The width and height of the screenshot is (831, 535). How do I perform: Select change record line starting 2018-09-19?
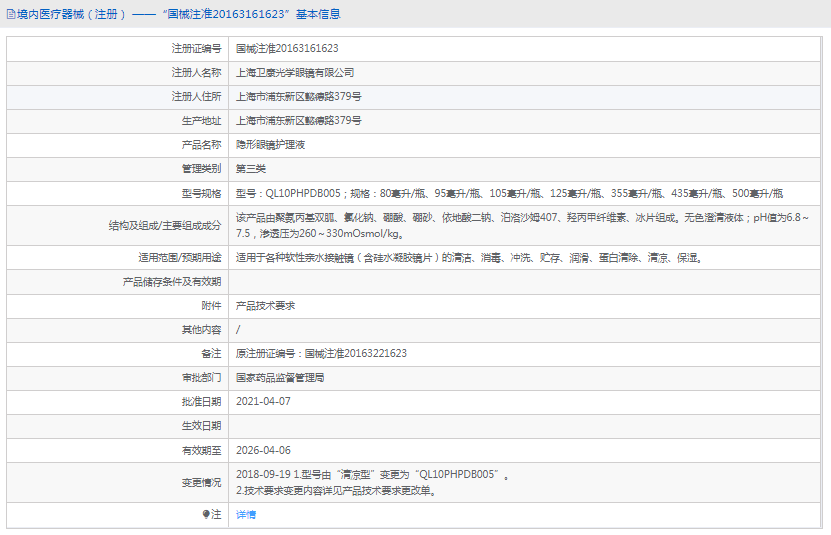pos(373,475)
